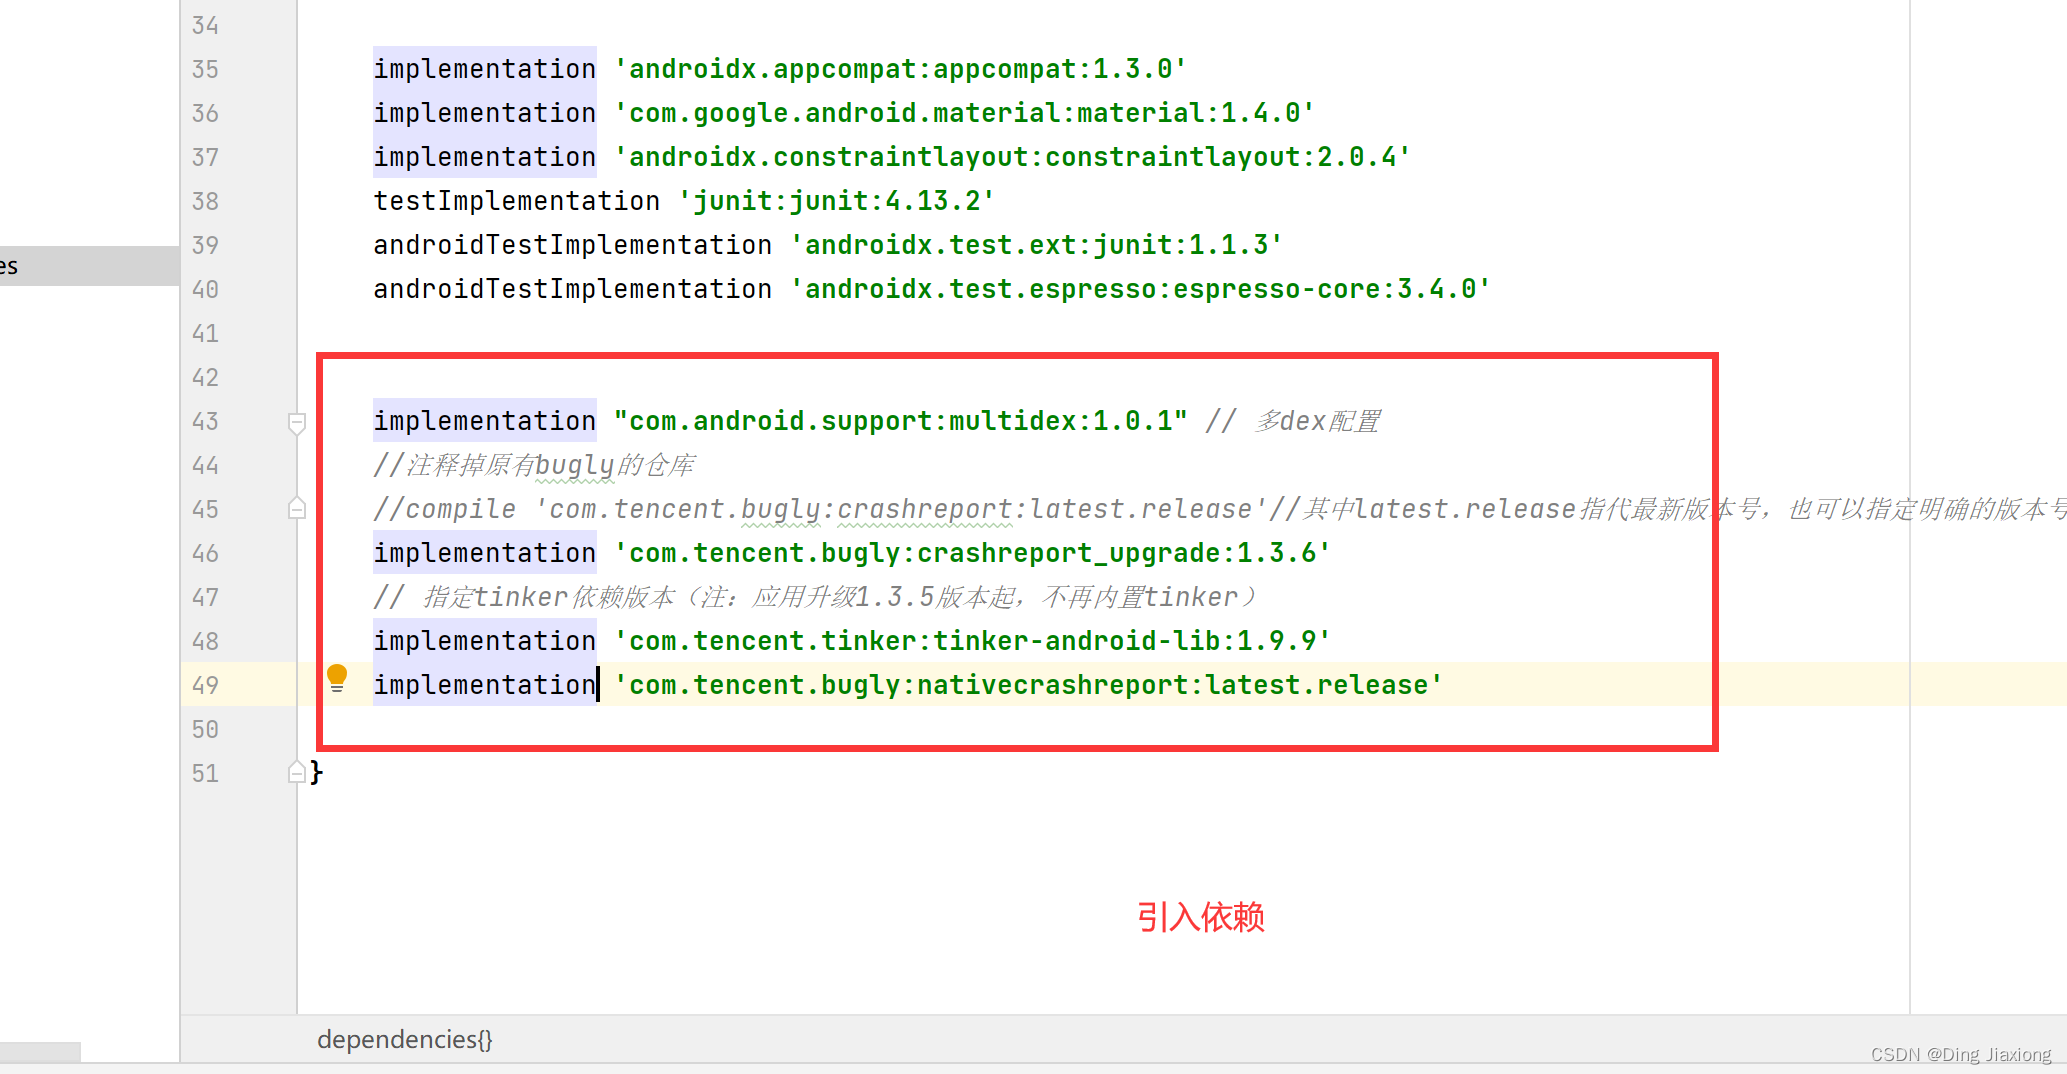2067x1074 pixels.
Task: Click the multidex:1.0.1 dependency string
Action: [x=900, y=421]
